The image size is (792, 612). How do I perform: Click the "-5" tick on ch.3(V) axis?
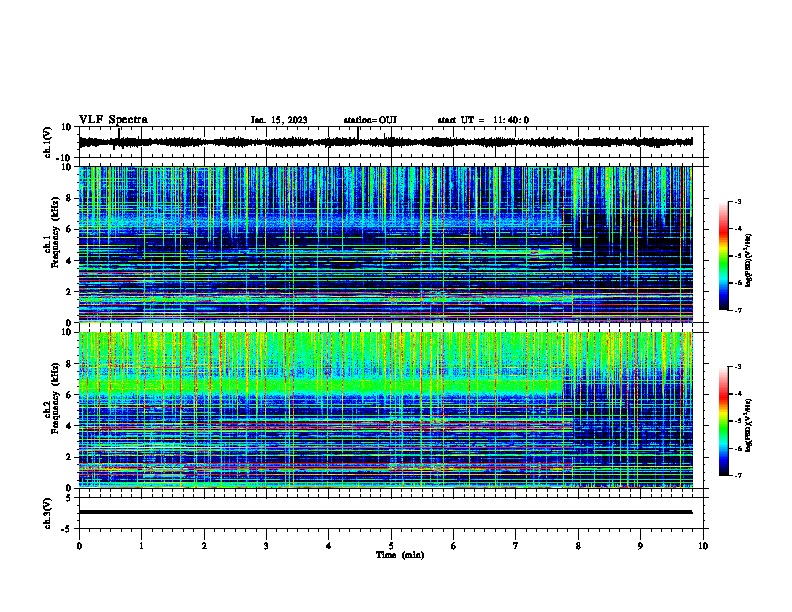tap(68, 529)
